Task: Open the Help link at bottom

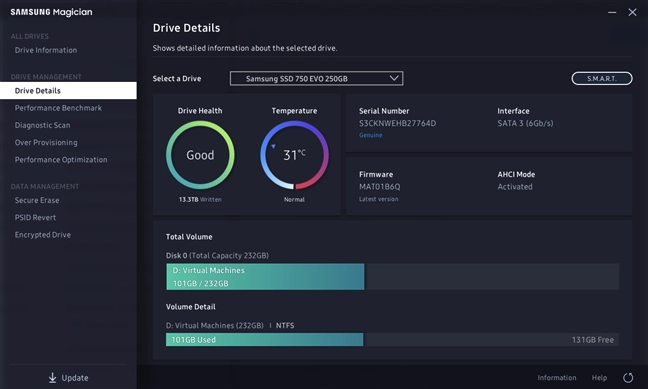Action: click(599, 377)
